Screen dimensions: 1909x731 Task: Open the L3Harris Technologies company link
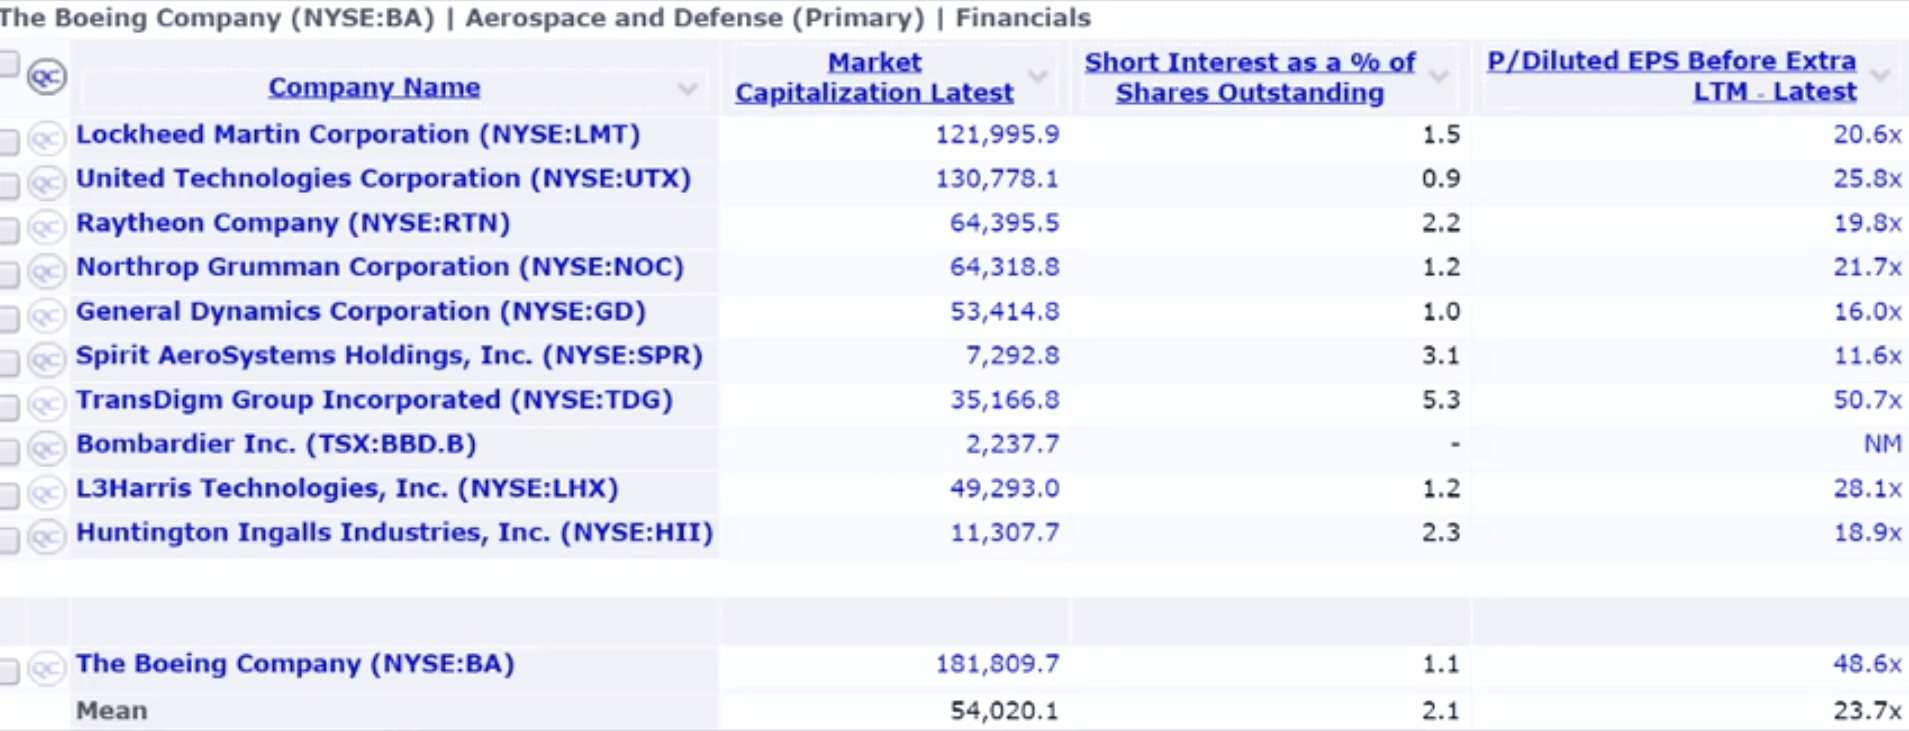point(347,488)
